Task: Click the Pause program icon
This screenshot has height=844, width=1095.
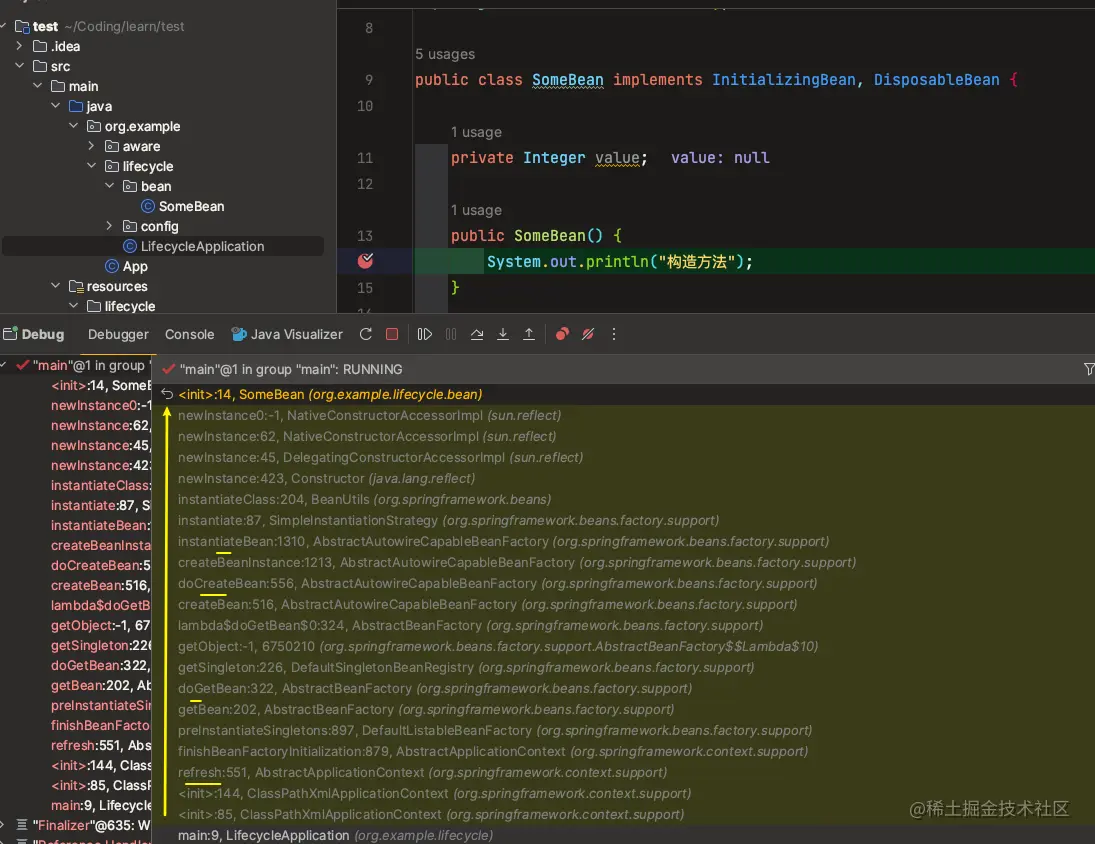Action: click(x=451, y=334)
